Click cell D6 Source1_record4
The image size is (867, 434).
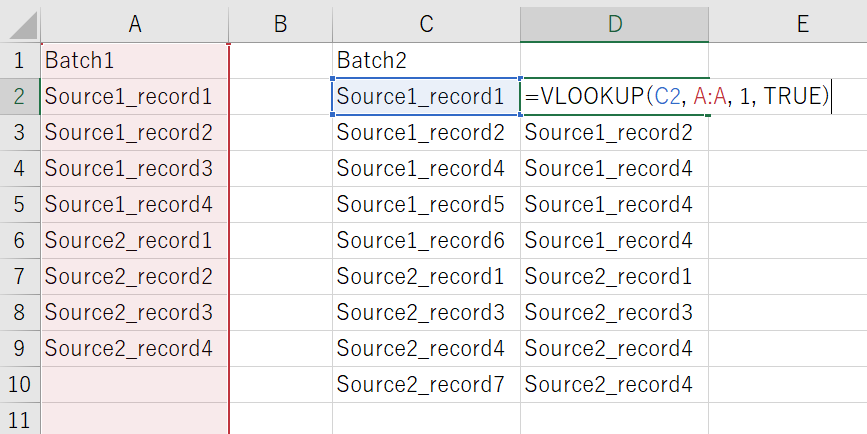pos(614,240)
